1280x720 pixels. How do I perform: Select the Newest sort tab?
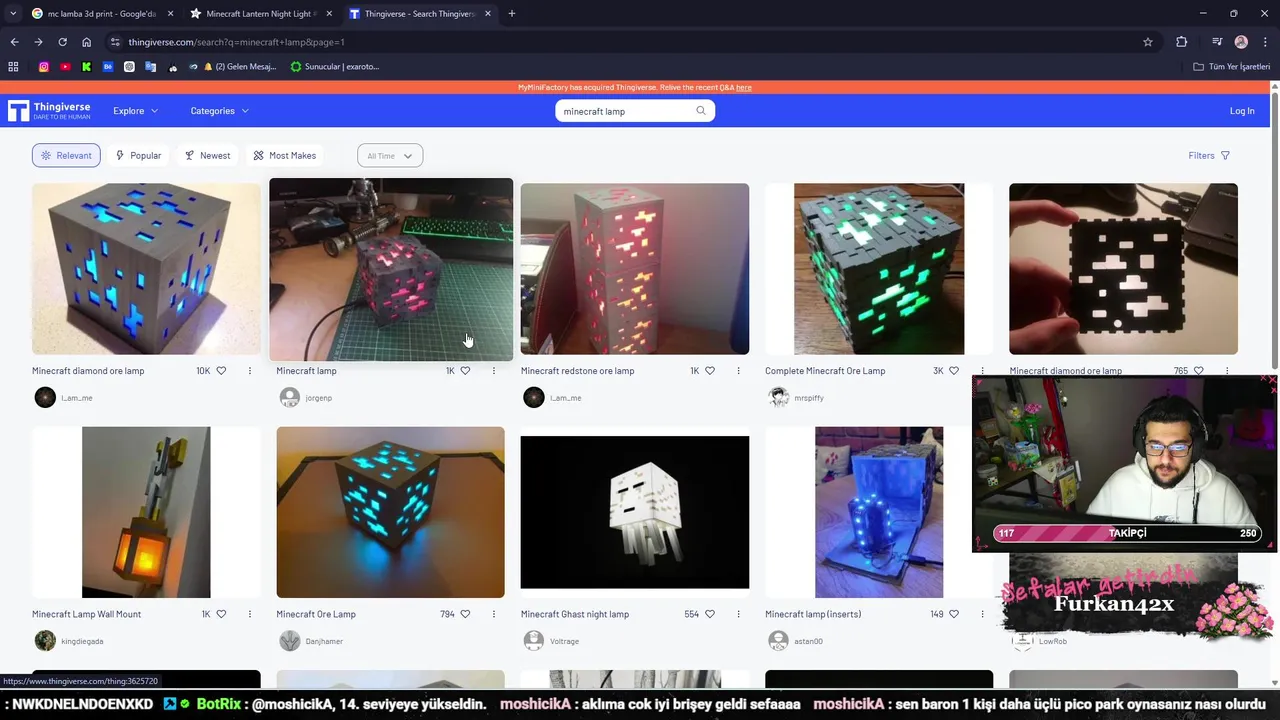pos(207,156)
